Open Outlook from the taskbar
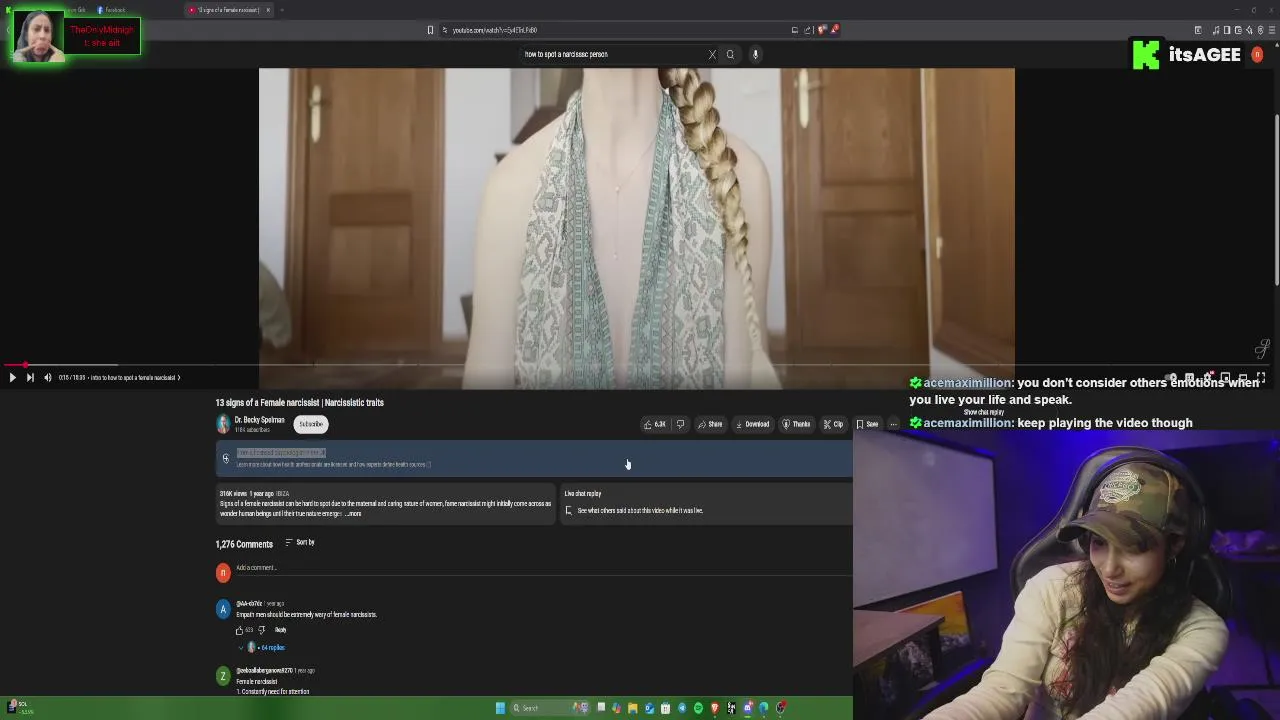Image resolution: width=1280 pixels, height=720 pixels. click(649, 708)
